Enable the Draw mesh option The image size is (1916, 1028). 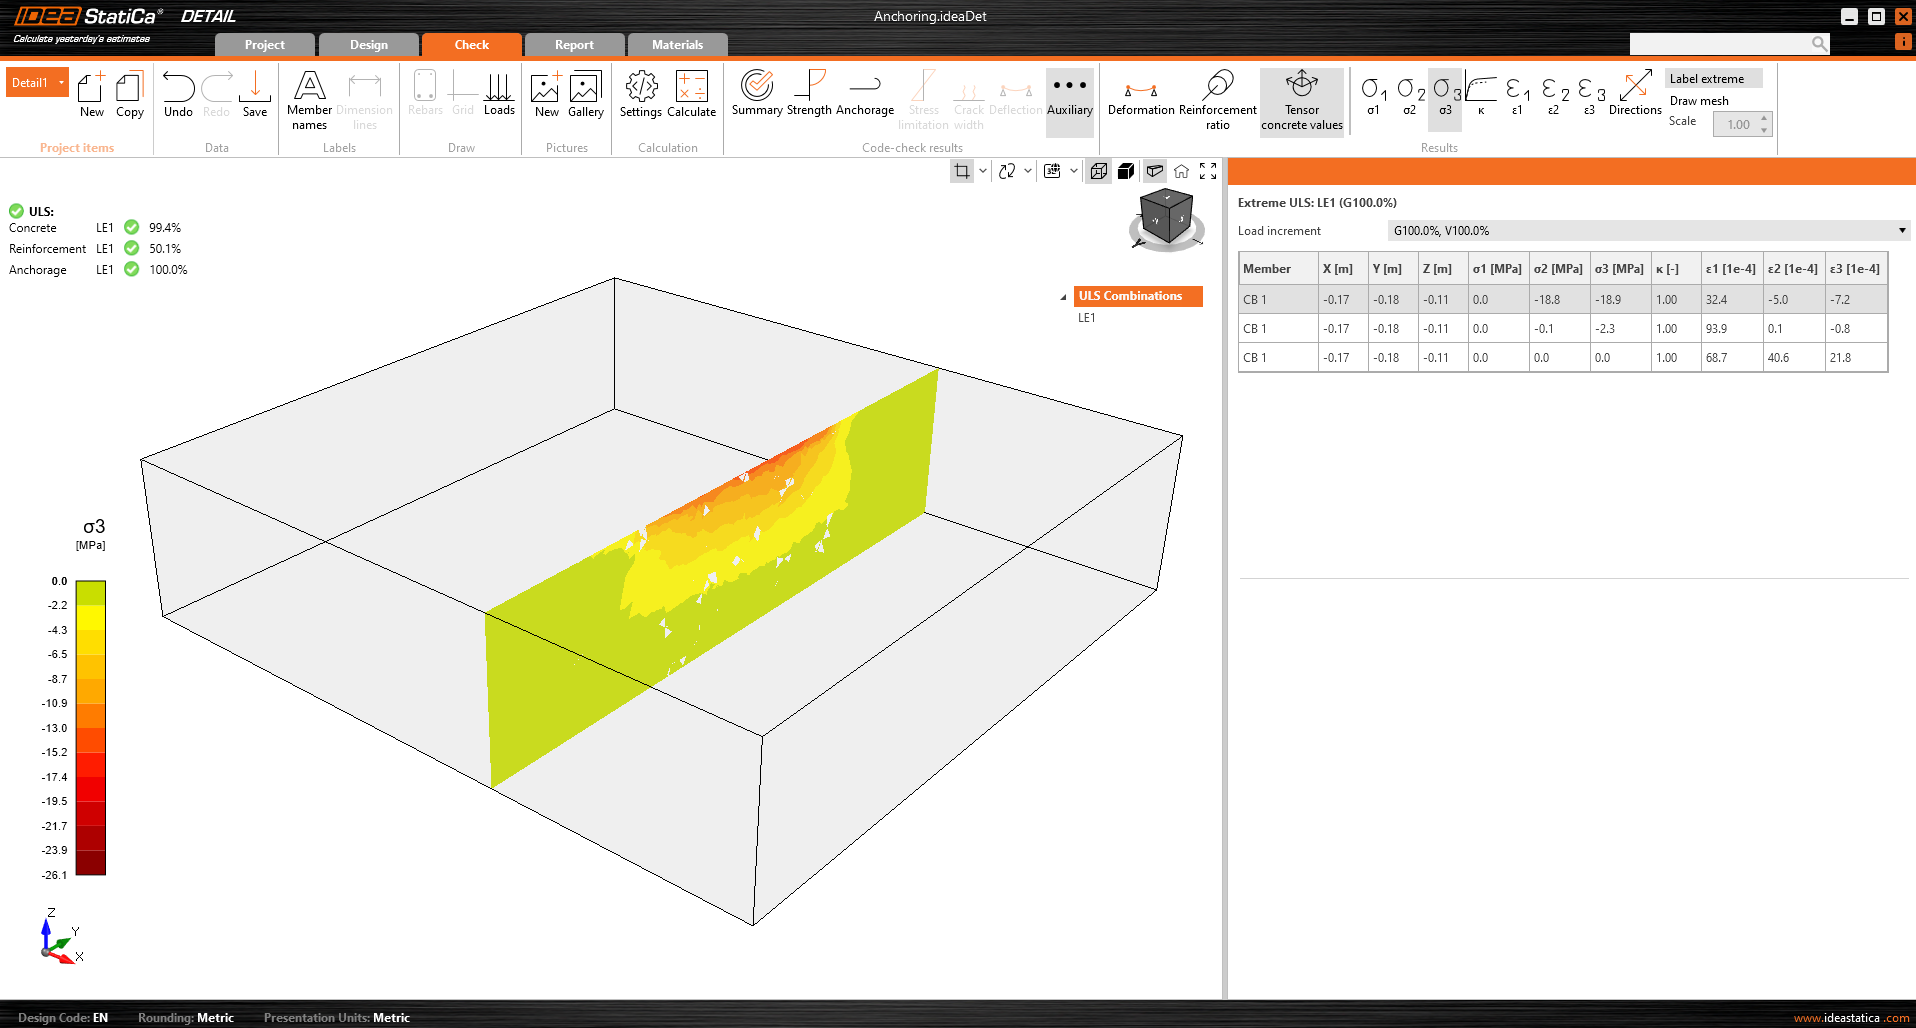[x=1699, y=101]
